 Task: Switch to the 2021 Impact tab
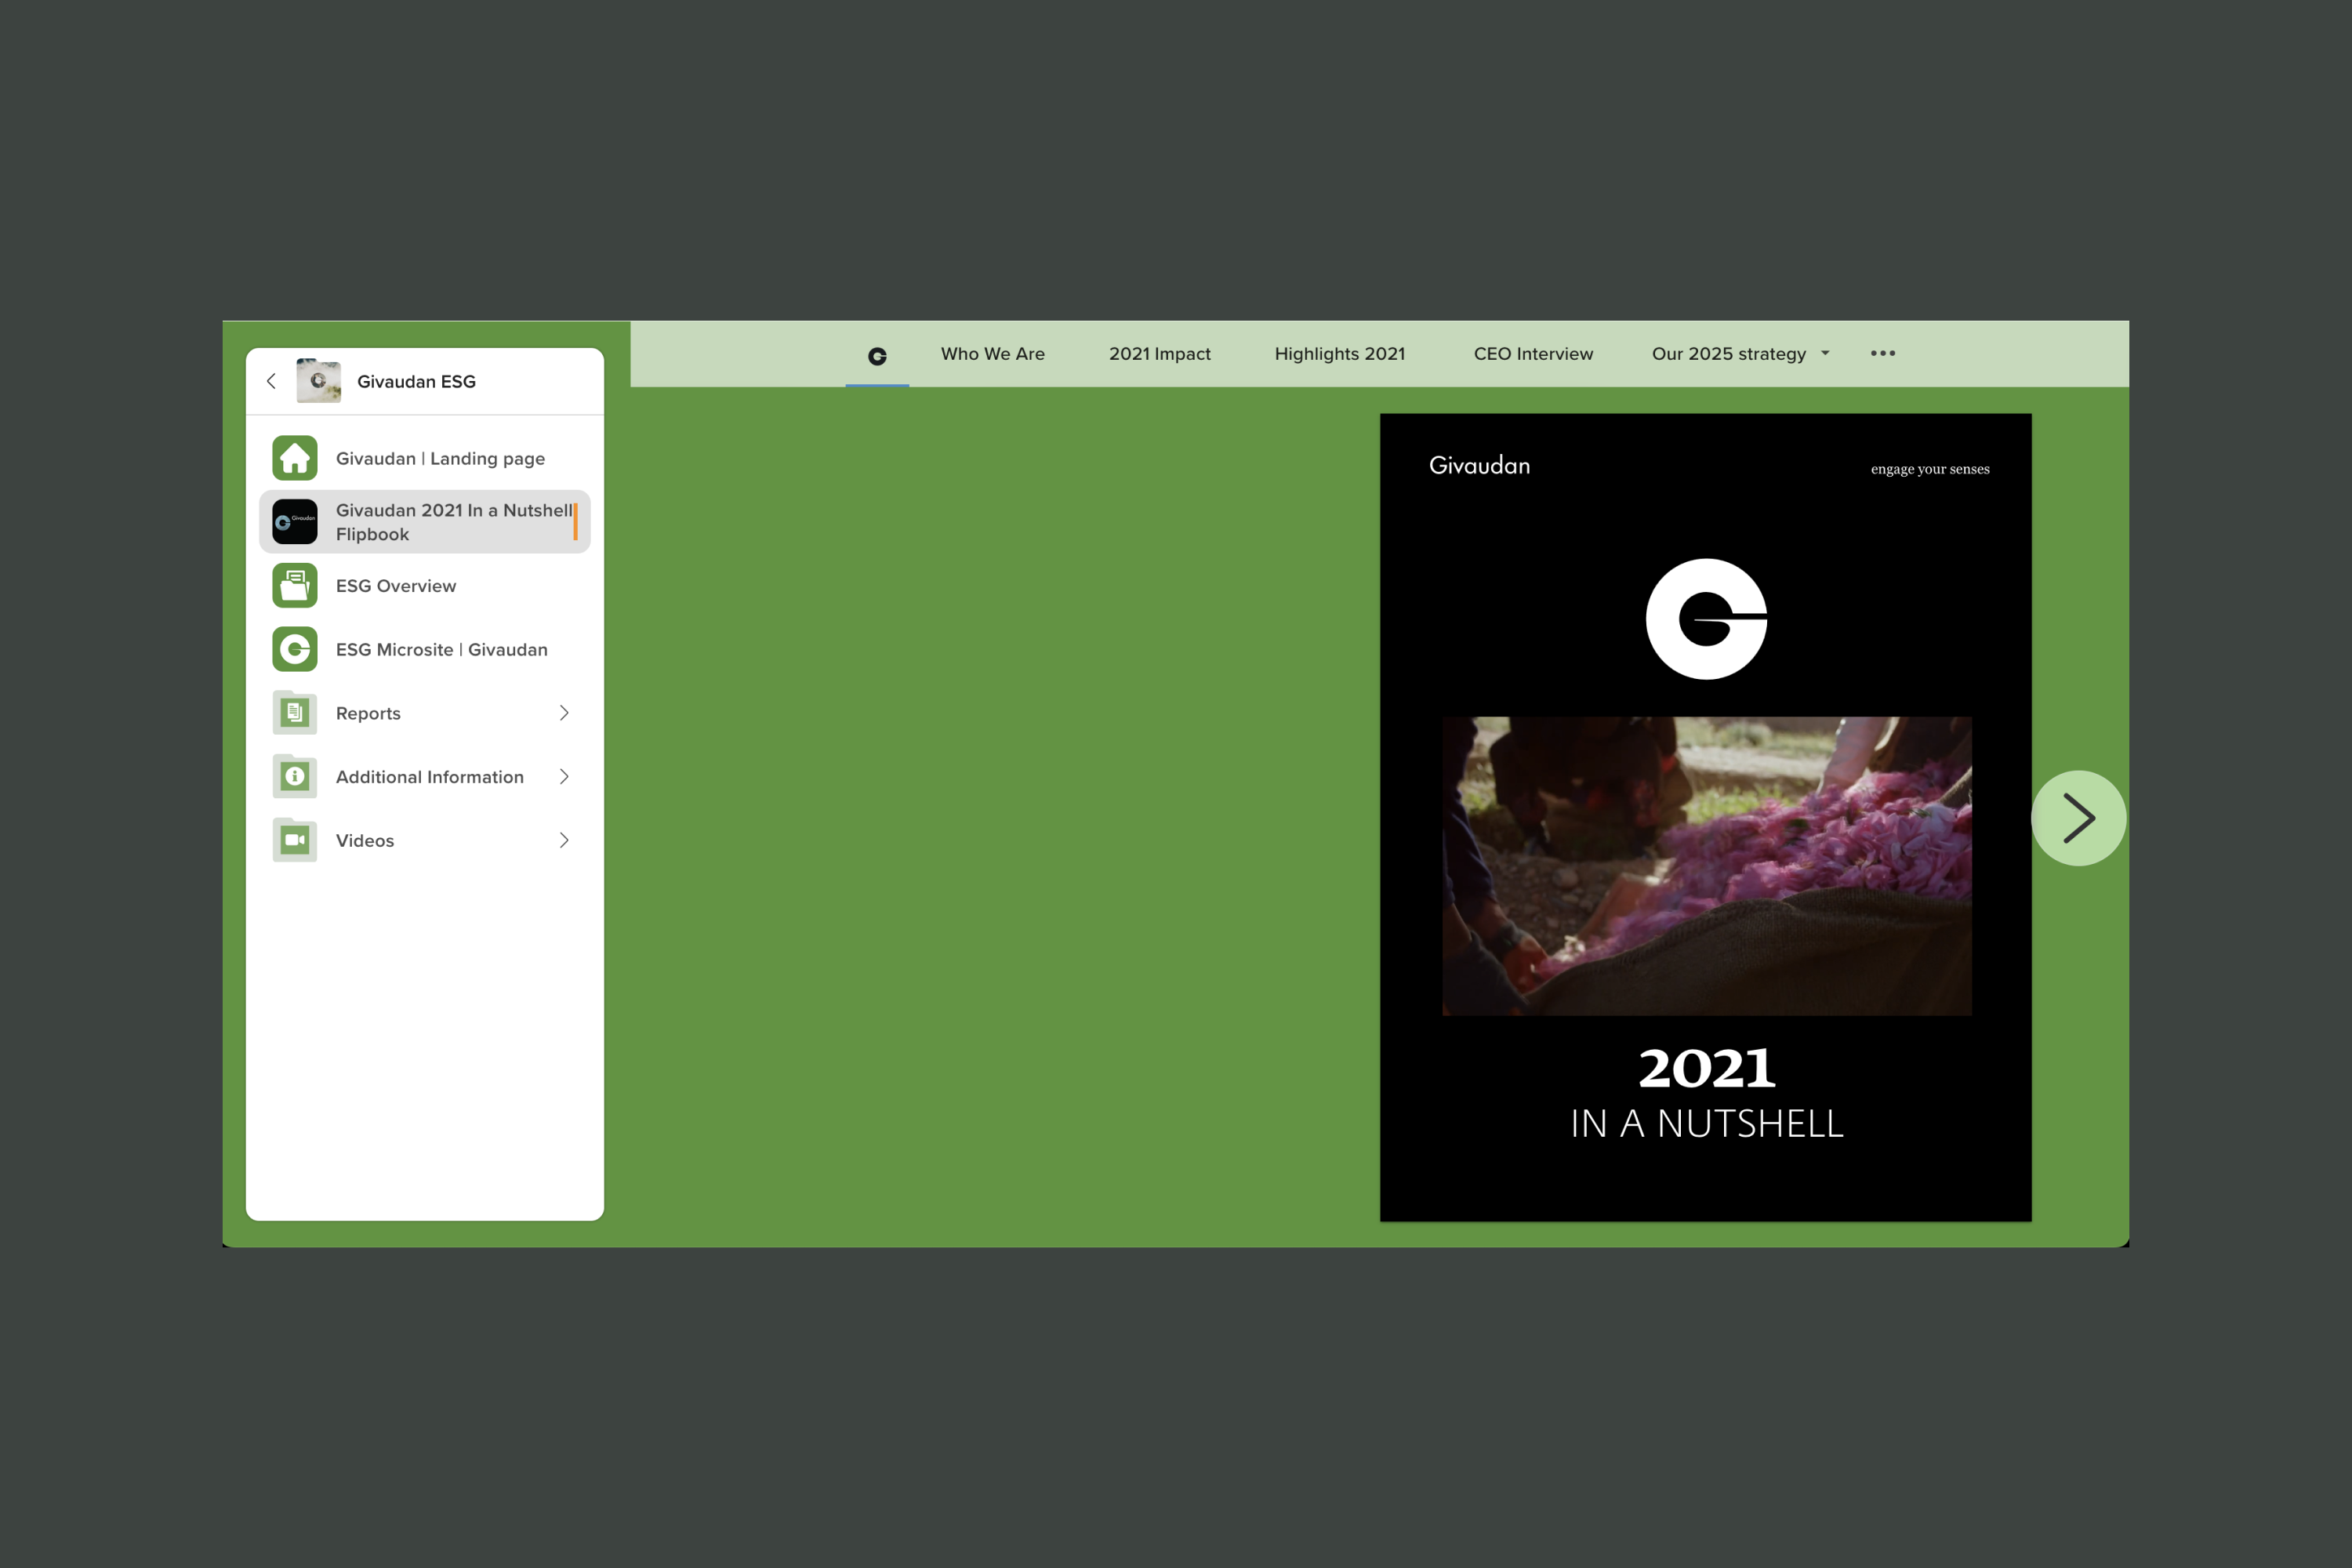coord(1159,354)
